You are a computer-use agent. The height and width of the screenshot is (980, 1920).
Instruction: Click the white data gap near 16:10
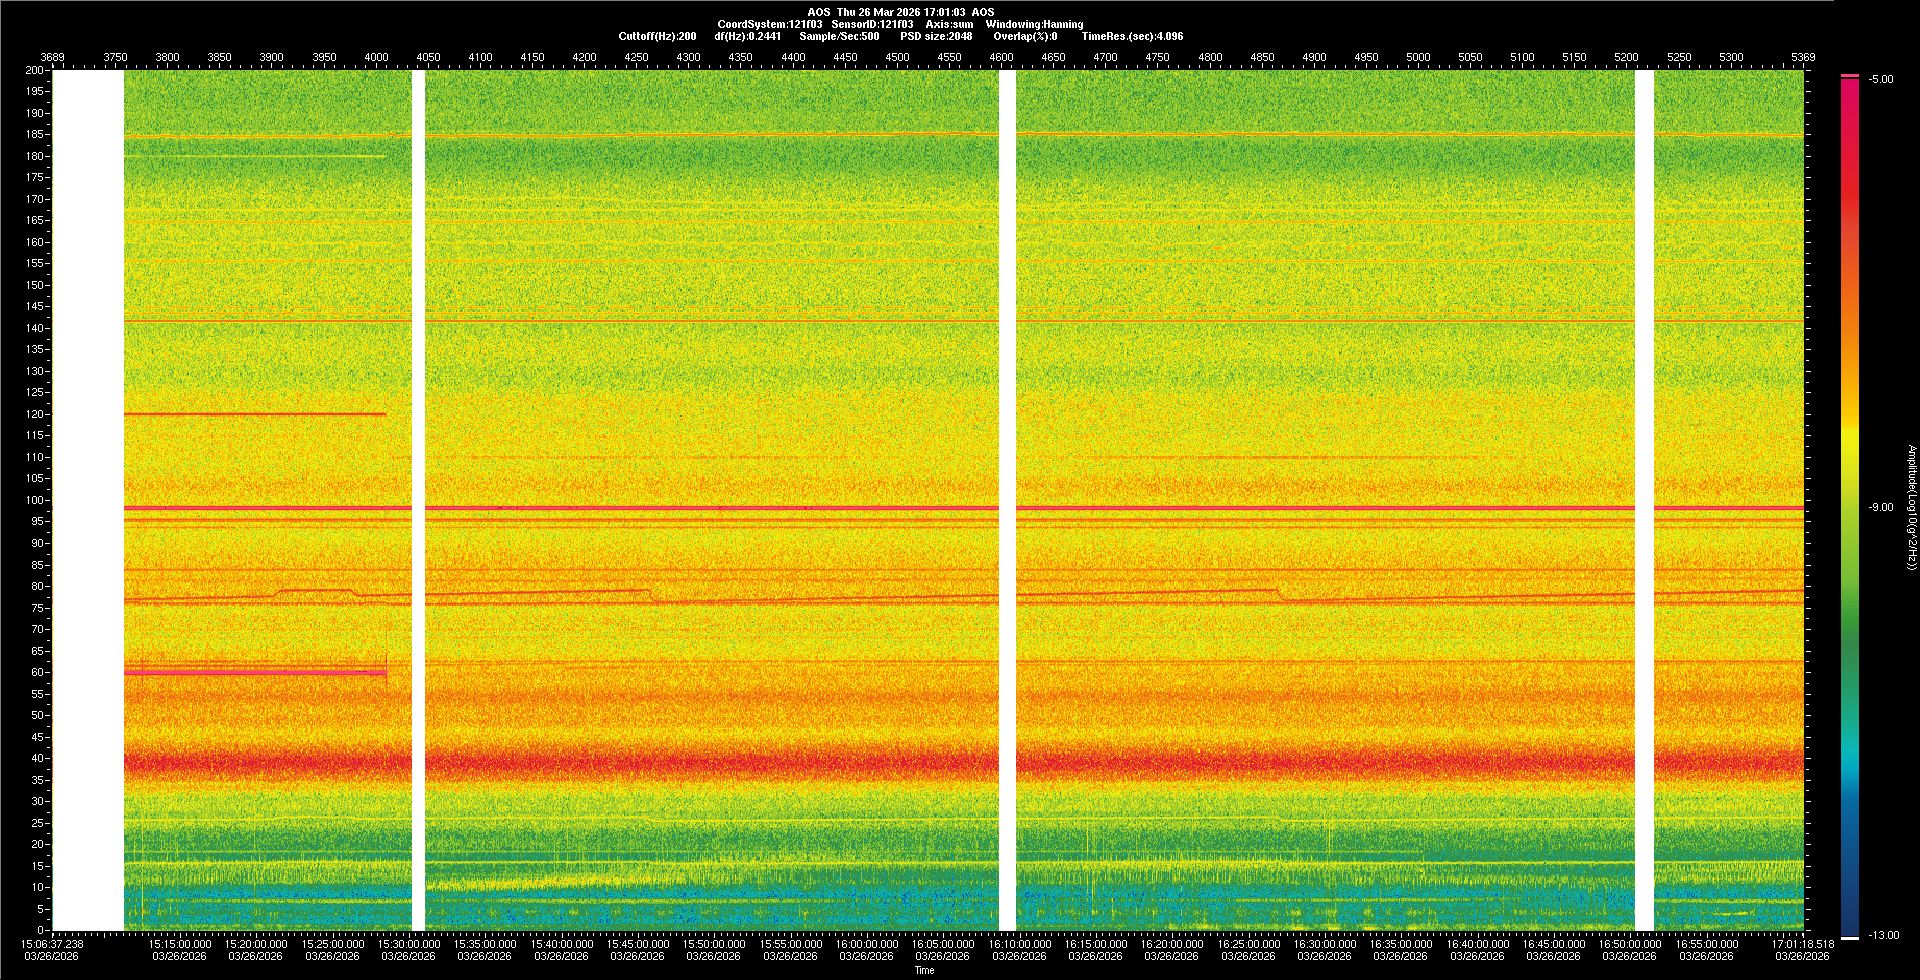(x=1007, y=500)
